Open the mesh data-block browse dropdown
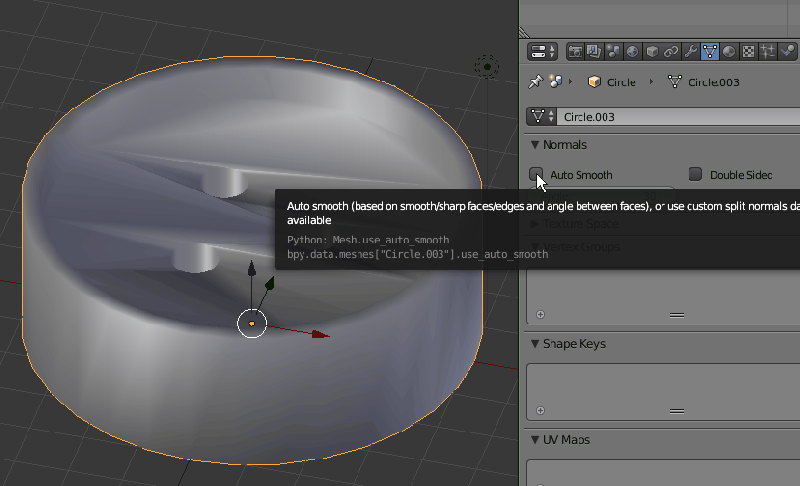This screenshot has width=800, height=486. click(542, 117)
